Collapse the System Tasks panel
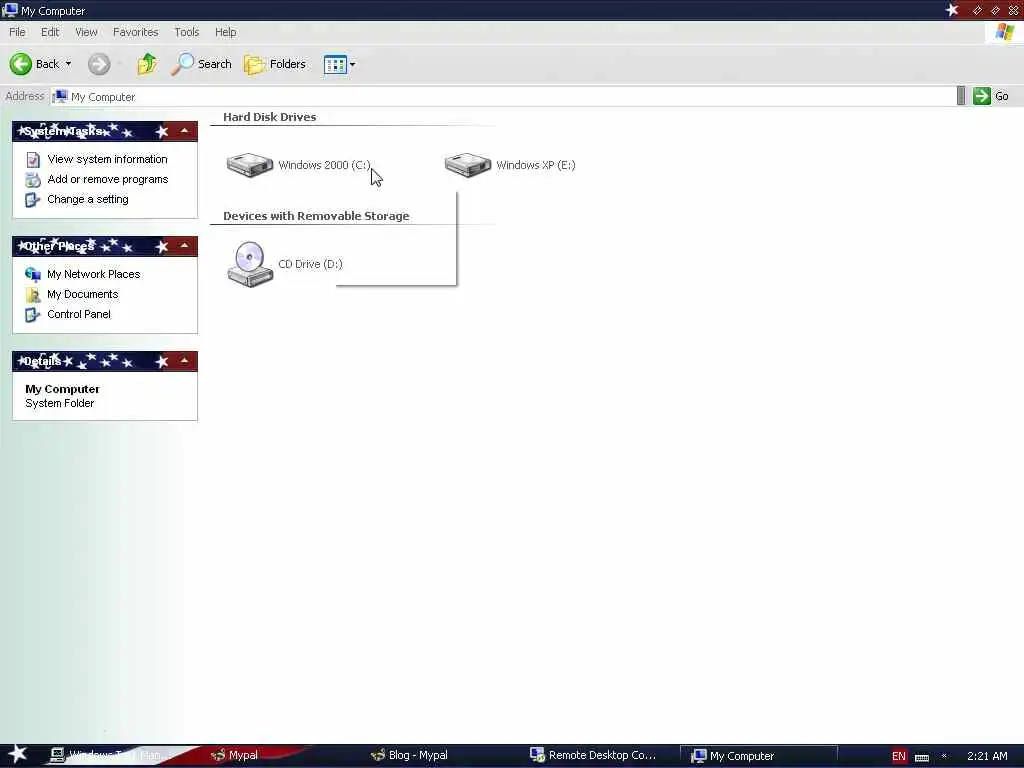 coord(185,131)
